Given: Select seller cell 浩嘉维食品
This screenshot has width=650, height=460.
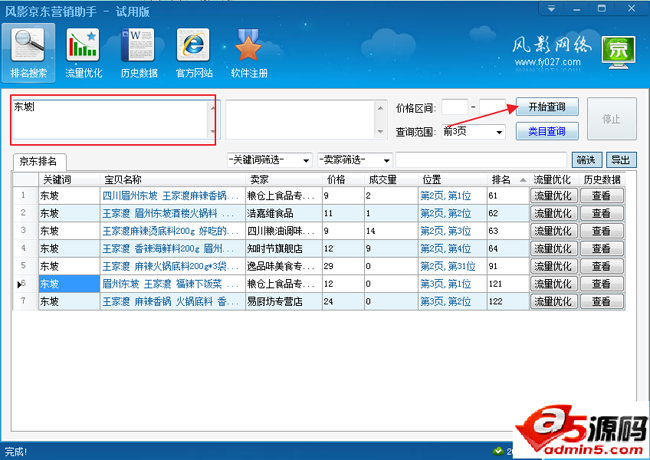Looking at the screenshot, I should [284, 213].
